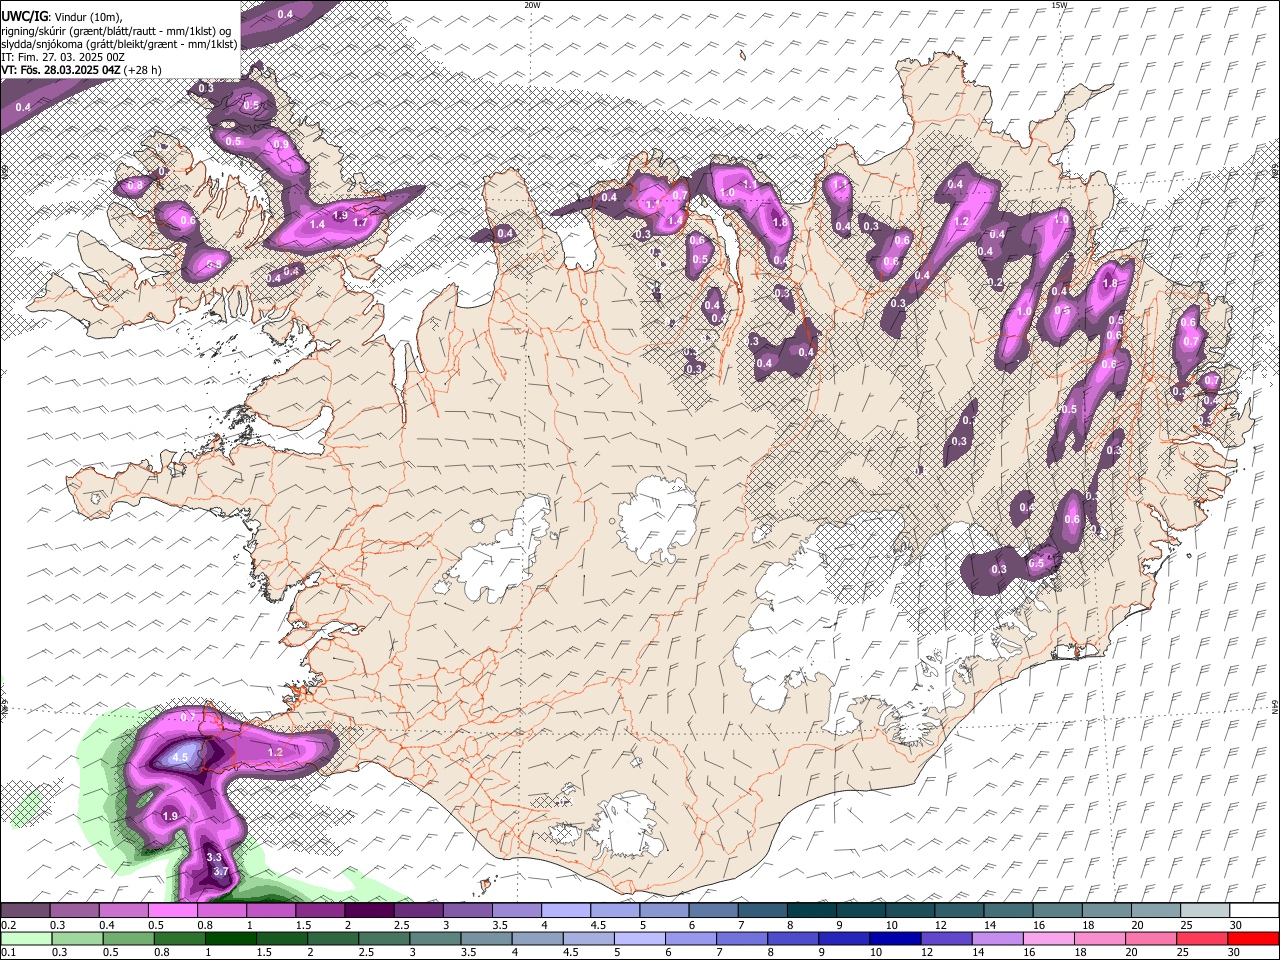Click the '0.2' label in the upper legend

tap(7, 924)
